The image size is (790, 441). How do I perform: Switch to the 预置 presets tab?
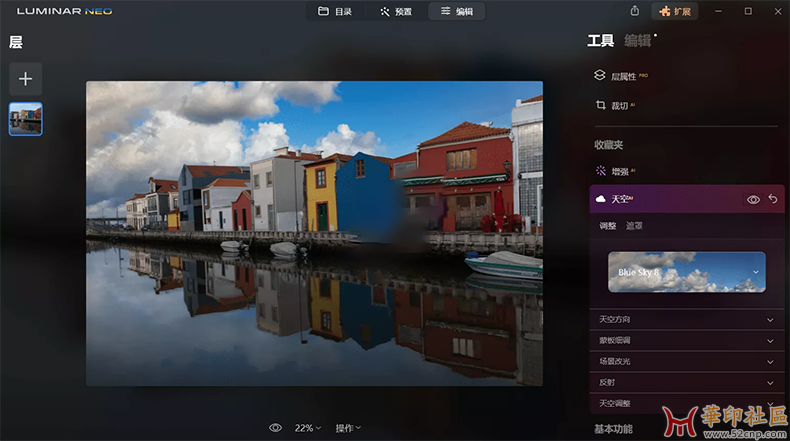pyautogui.click(x=395, y=11)
